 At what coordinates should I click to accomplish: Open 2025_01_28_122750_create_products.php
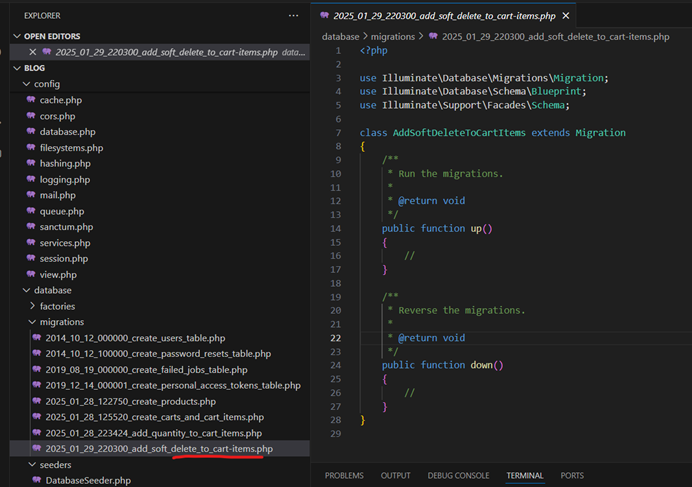coord(131,401)
